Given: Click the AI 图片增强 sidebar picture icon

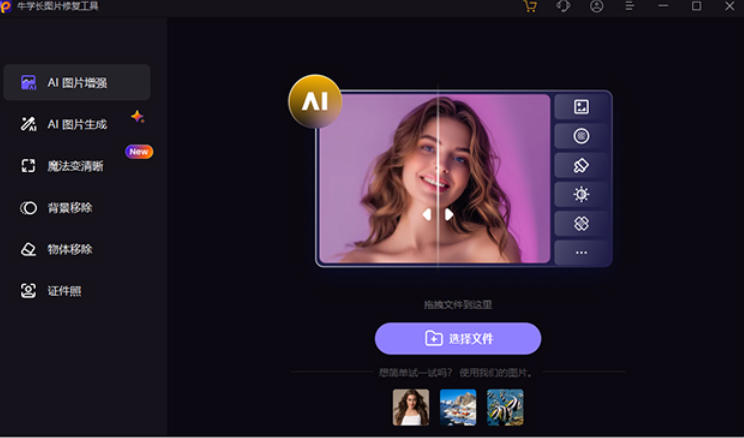Looking at the screenshot, I should (28, 83).
